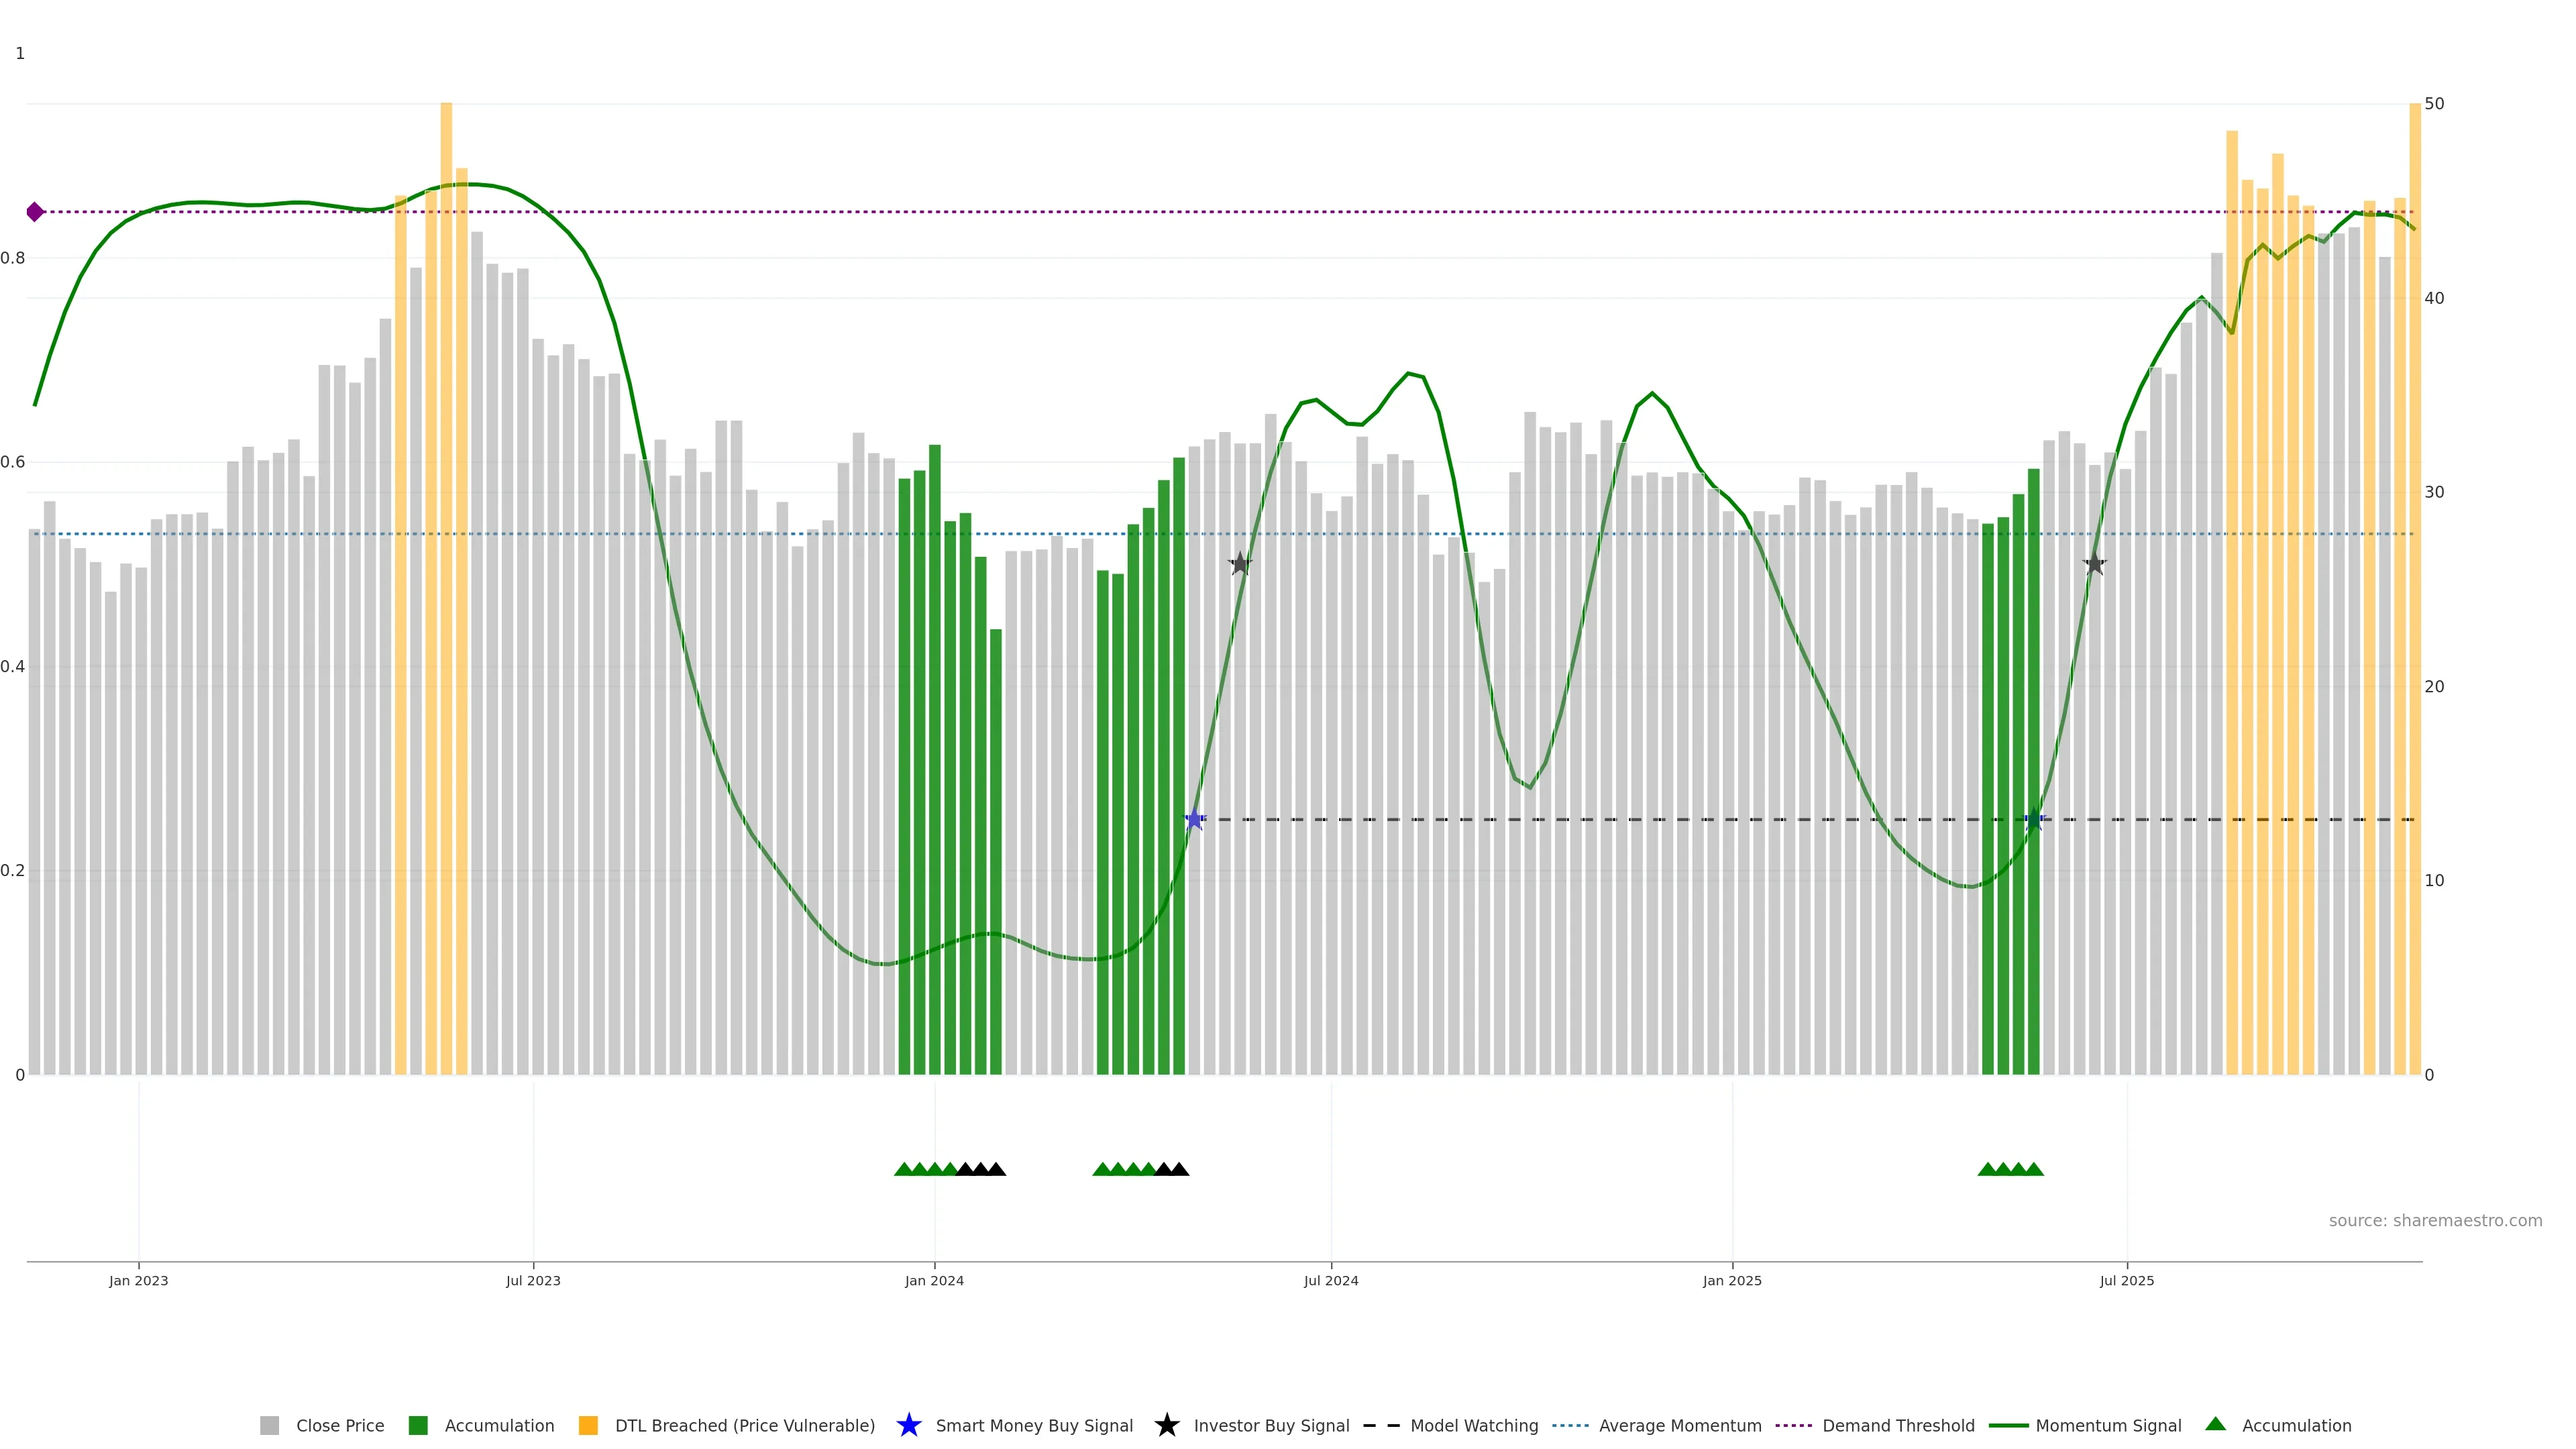Click accumulation triangles below 2025 green bars
The width and height of the screenshot is (2576, 1449).
pyautogui.click(x=2010, y=1169)
